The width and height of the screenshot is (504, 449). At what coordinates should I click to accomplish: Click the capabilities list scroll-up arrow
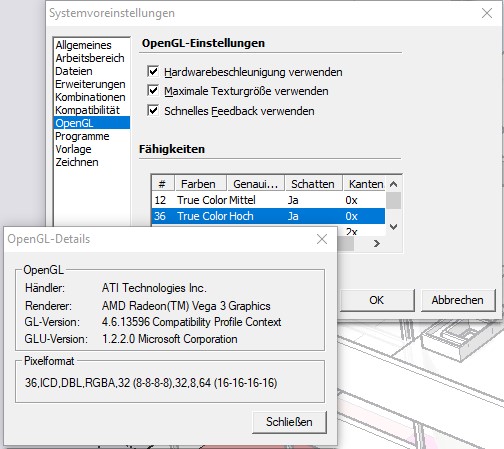tap(393, 184)
